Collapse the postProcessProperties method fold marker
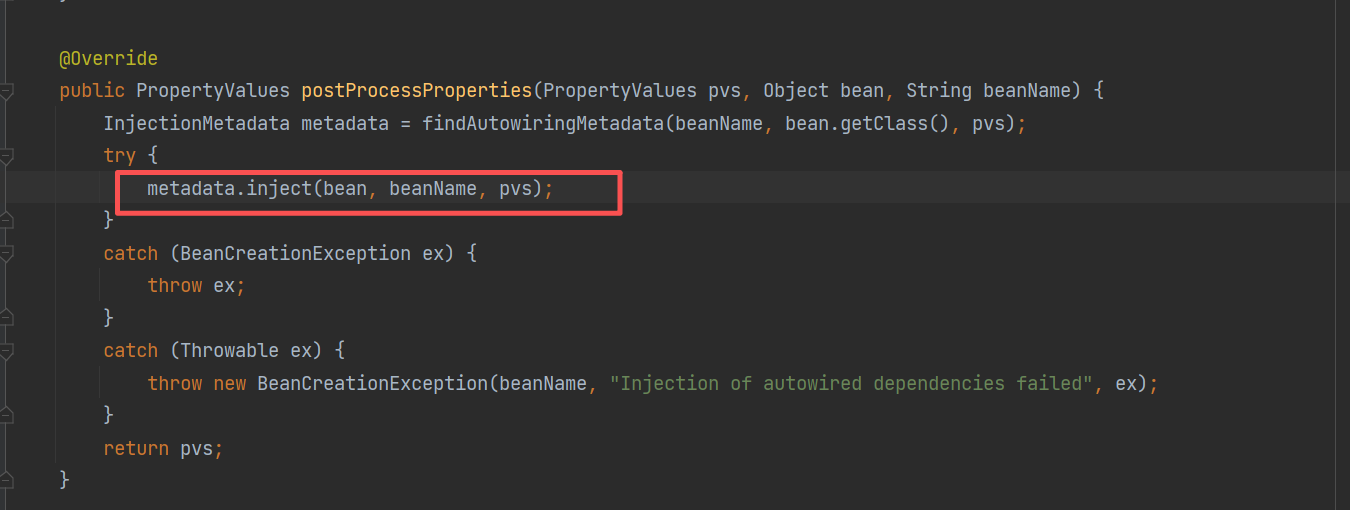Screen dimensions: 1350x510 coord(6,92)
